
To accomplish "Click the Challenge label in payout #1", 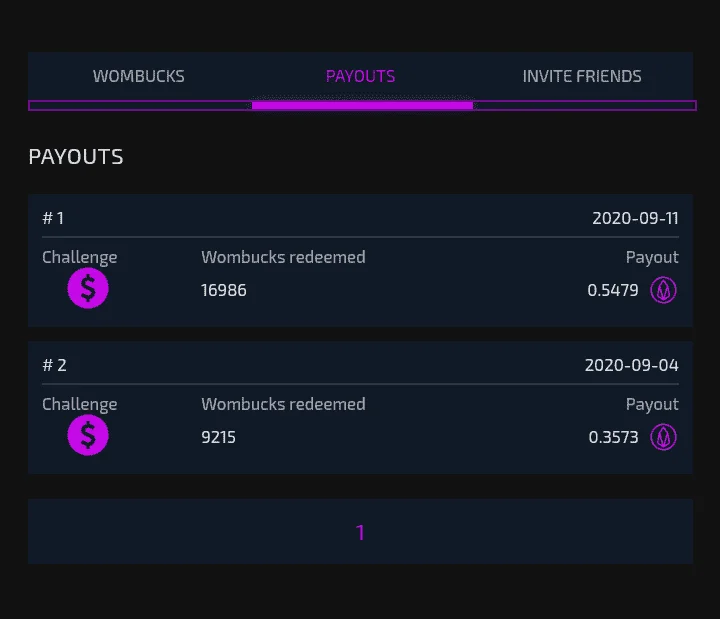I will click(x=80, y=258).
